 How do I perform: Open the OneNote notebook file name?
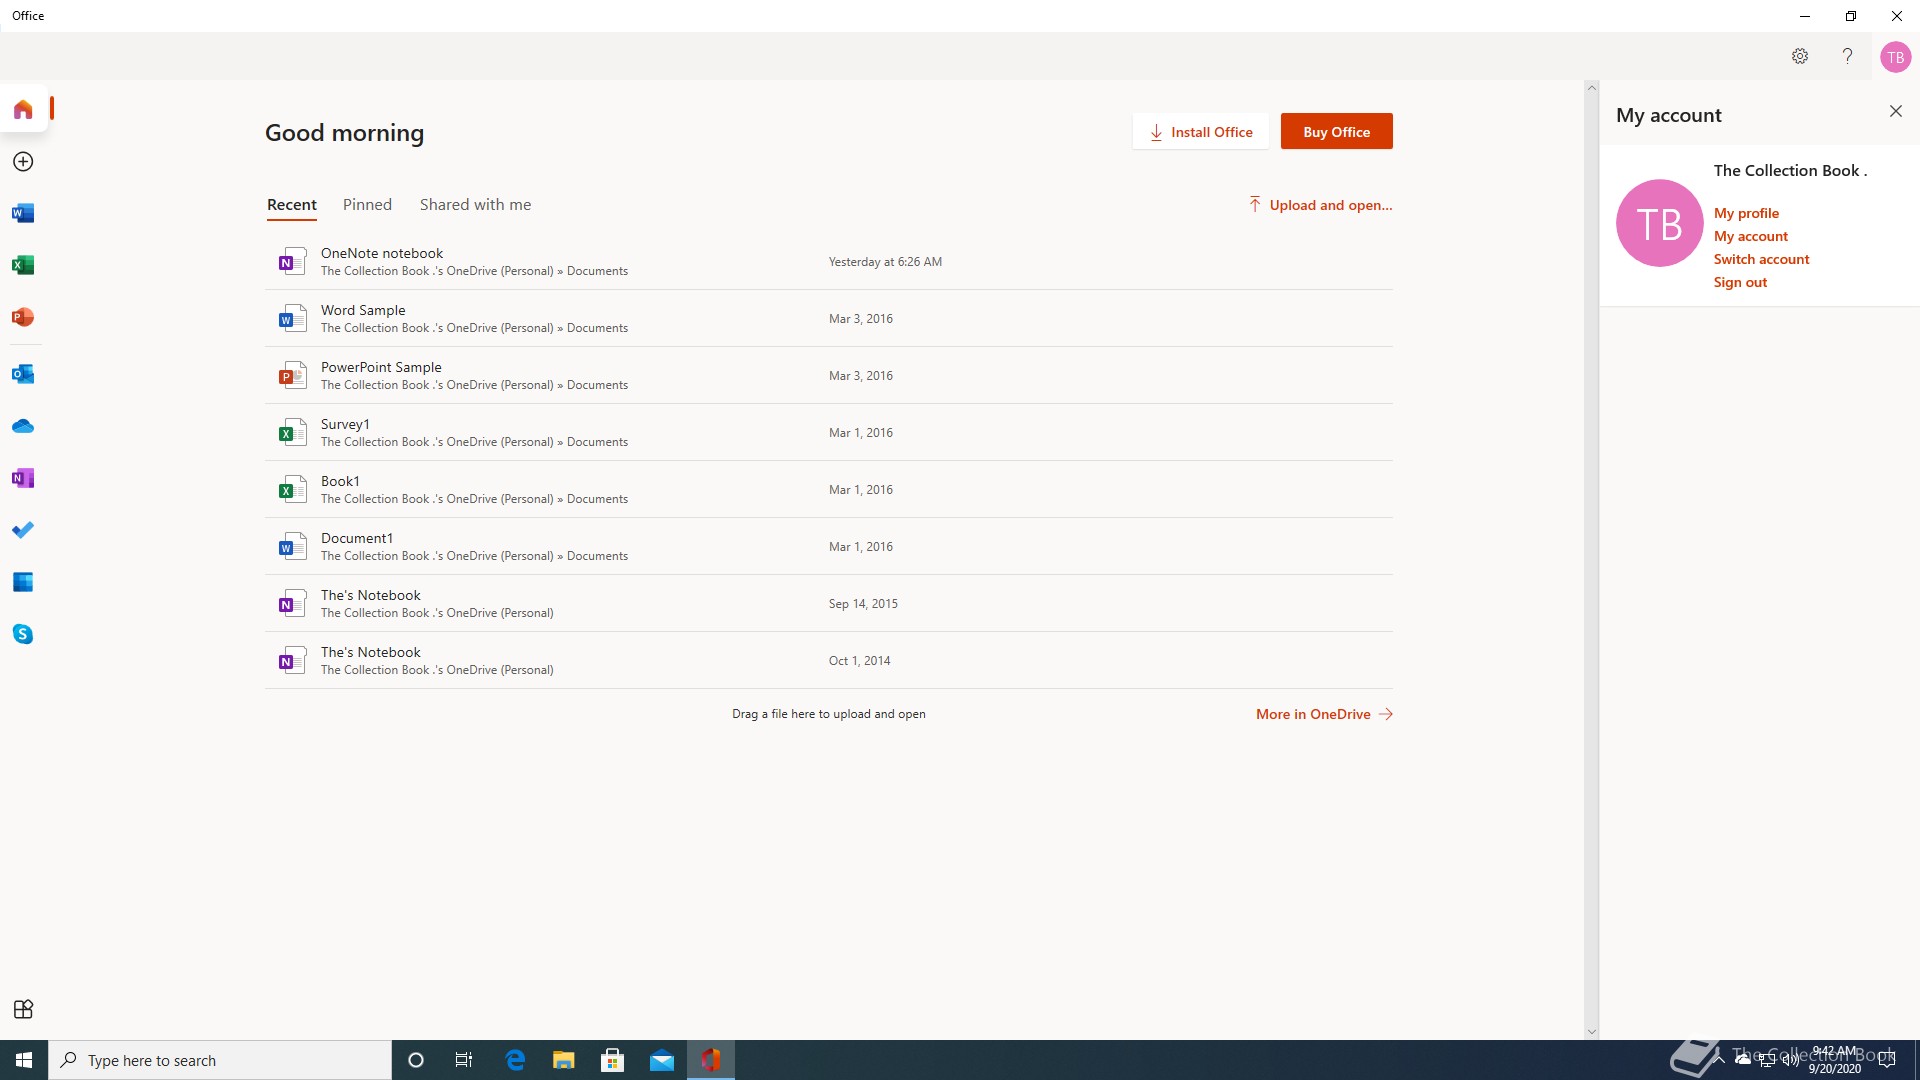point(382,253)
